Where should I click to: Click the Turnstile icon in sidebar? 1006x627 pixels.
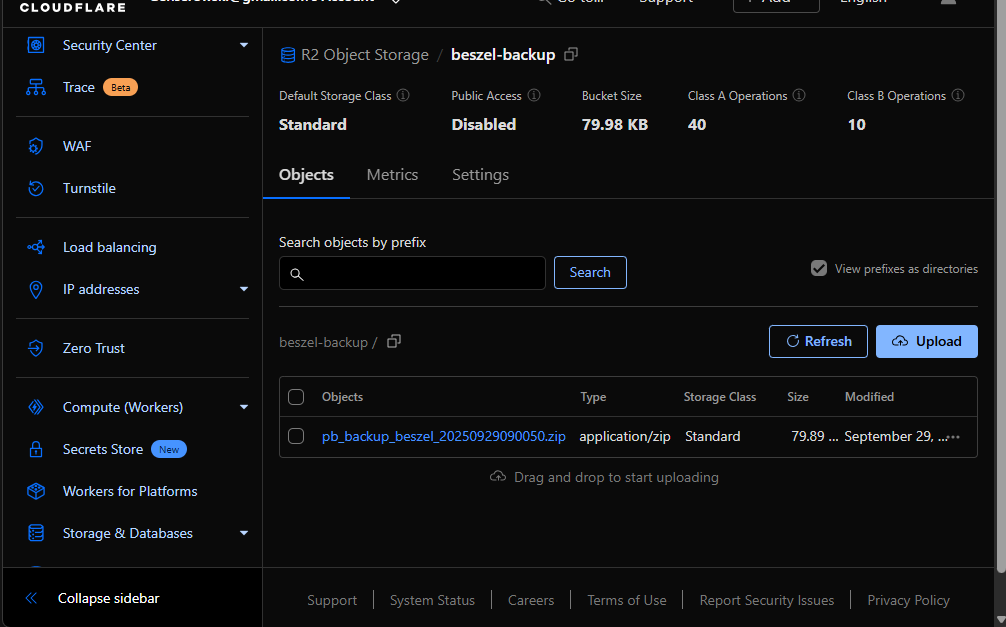[x=36, y=189]
